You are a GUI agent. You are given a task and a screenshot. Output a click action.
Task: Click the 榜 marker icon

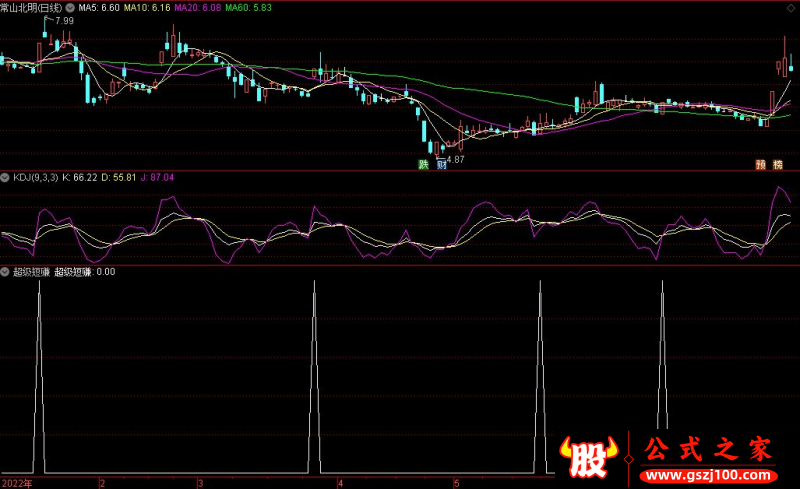[778, 164]
